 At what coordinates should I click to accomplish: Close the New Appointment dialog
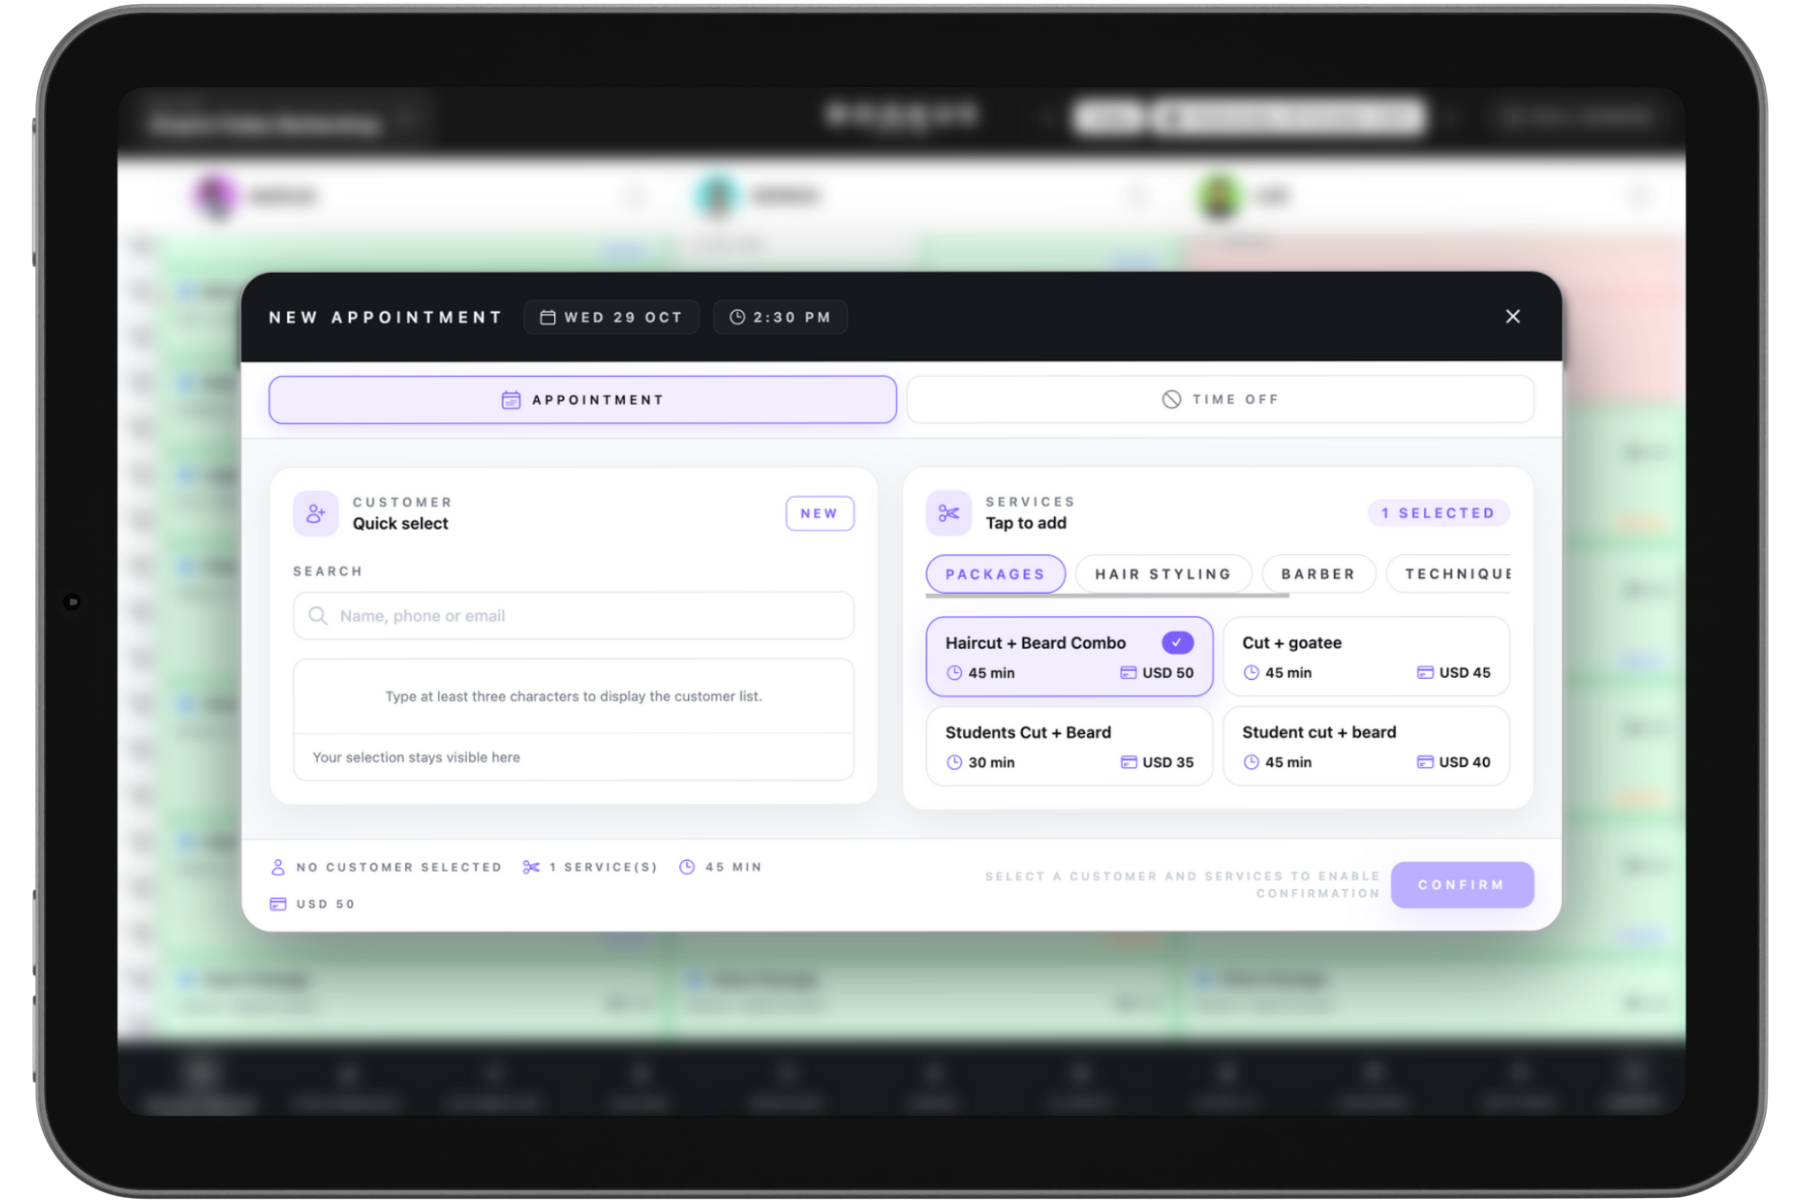tap(1512, 317)
